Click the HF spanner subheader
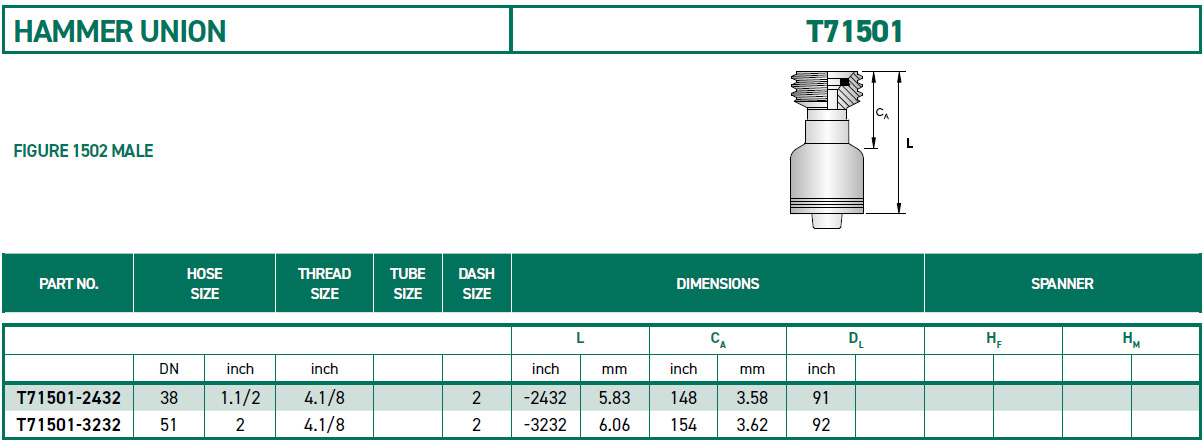 click(x=993, y=340)
